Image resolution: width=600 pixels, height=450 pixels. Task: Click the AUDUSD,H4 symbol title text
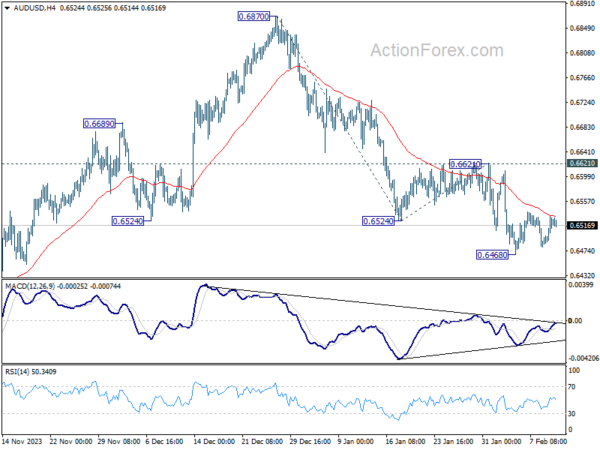pyautogui.click(x=35, y=8)
